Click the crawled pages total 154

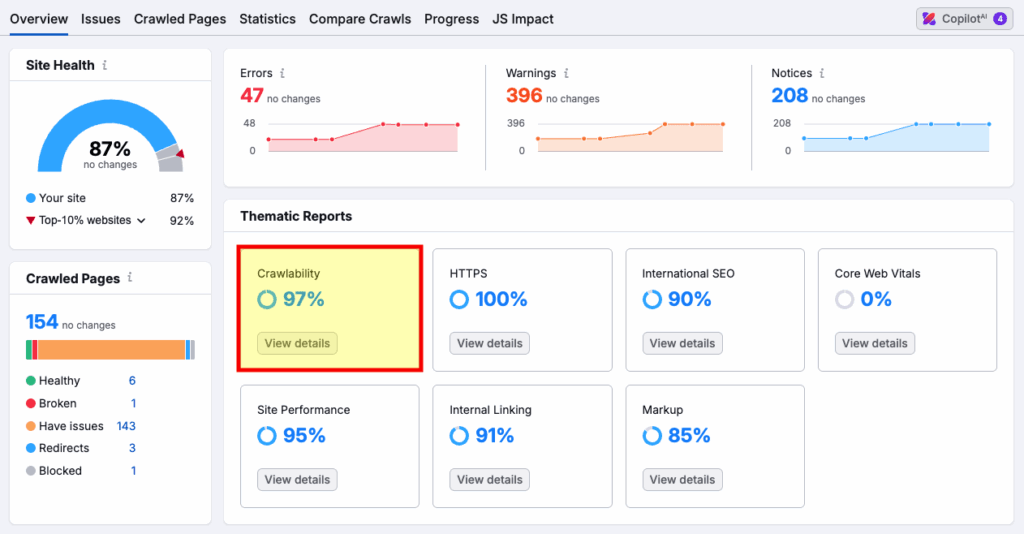pos(42,322)
